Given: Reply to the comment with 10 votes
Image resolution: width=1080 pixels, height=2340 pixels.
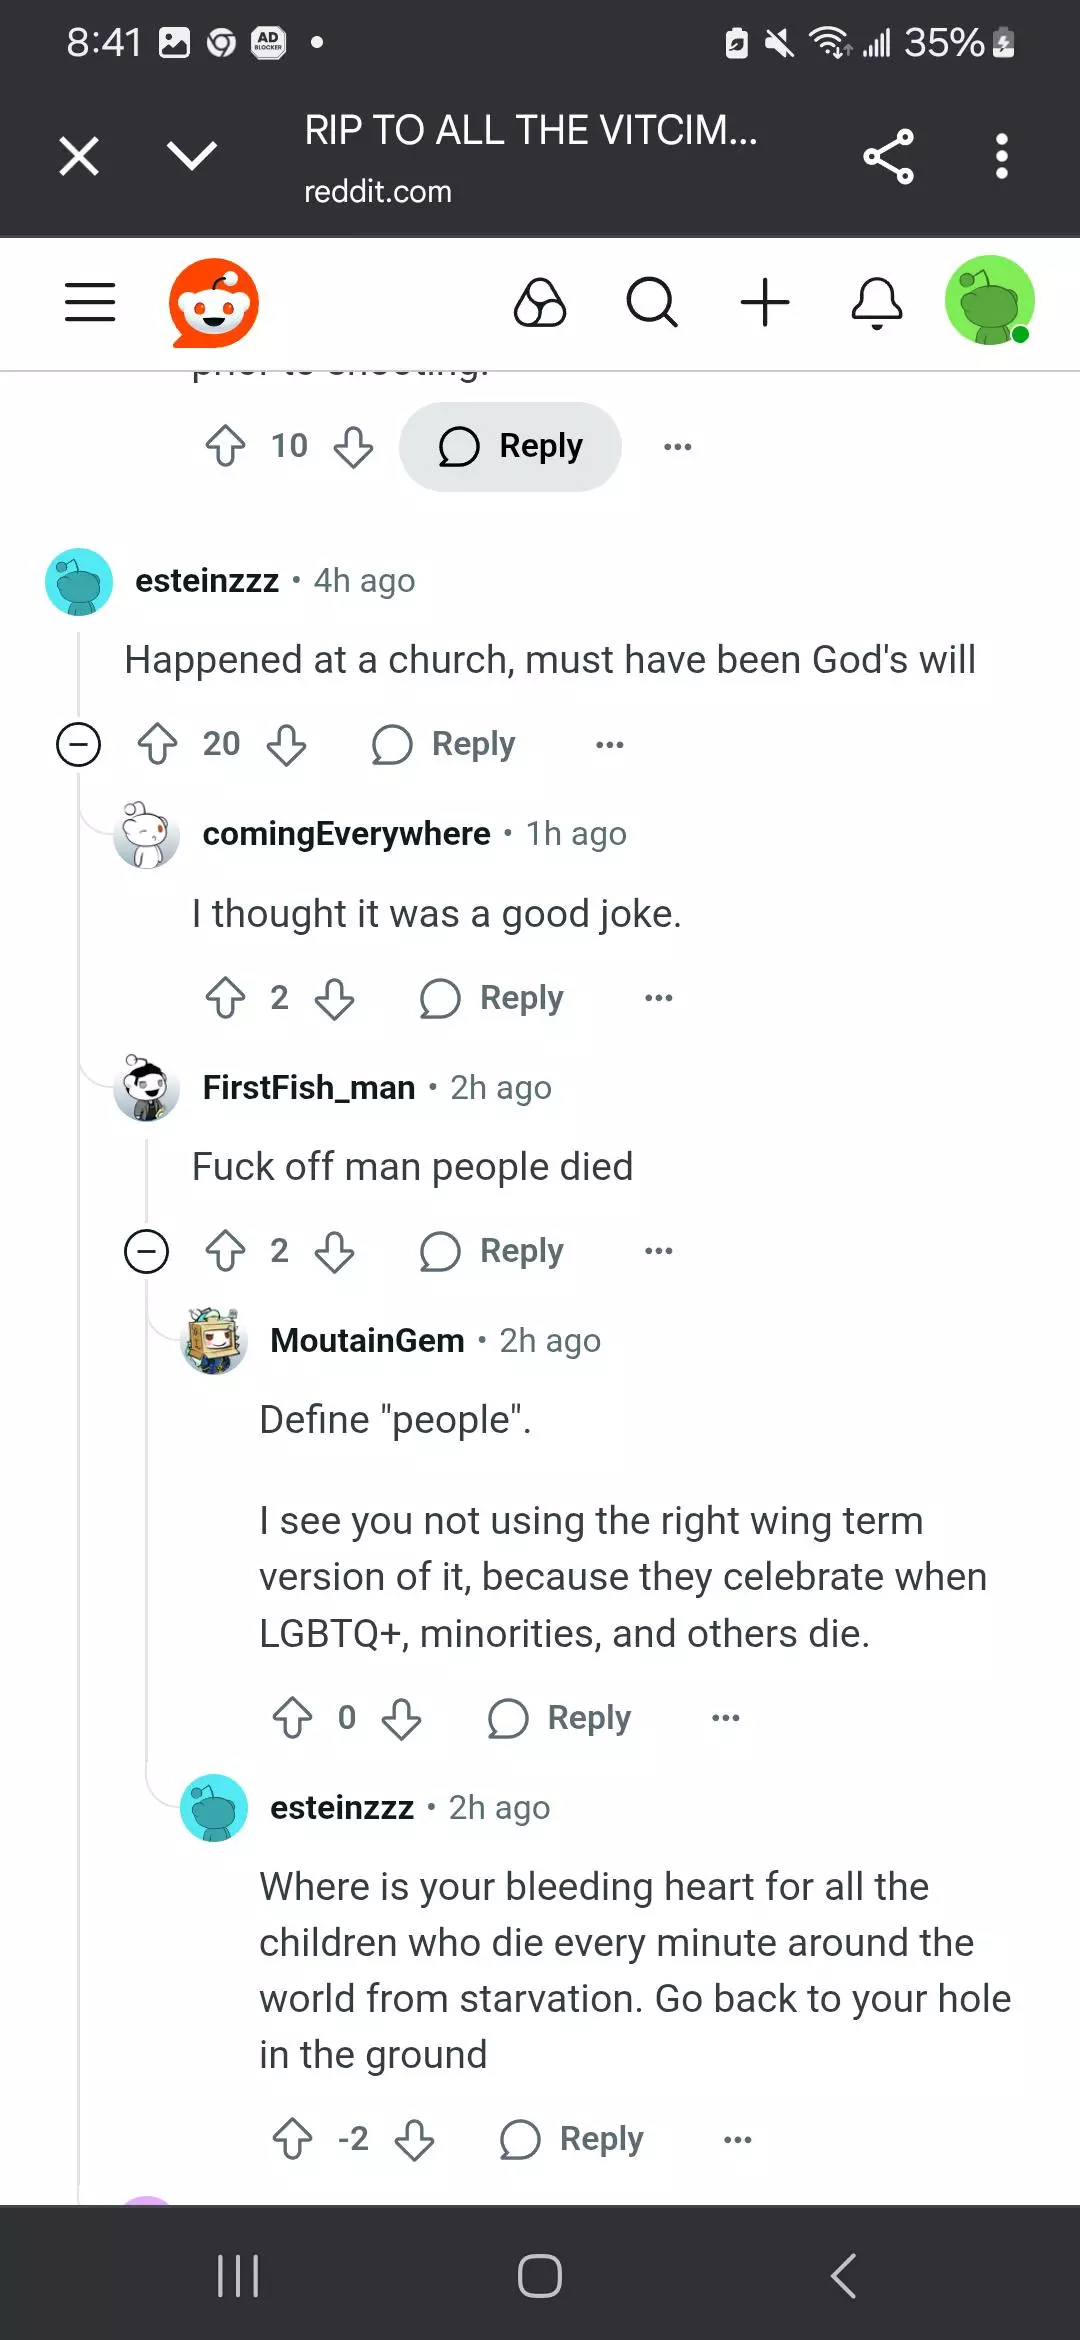Looking at the screenshot, I should pos(510,446).
